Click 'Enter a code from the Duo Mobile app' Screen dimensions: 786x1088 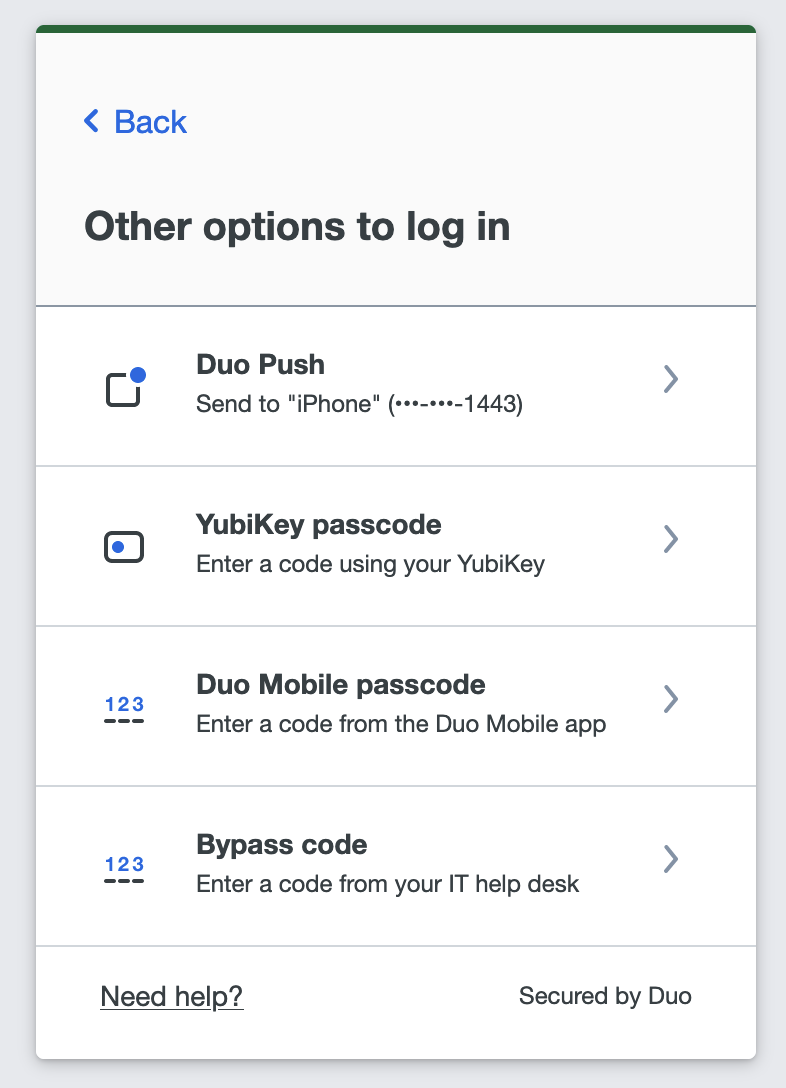point(401,724)
